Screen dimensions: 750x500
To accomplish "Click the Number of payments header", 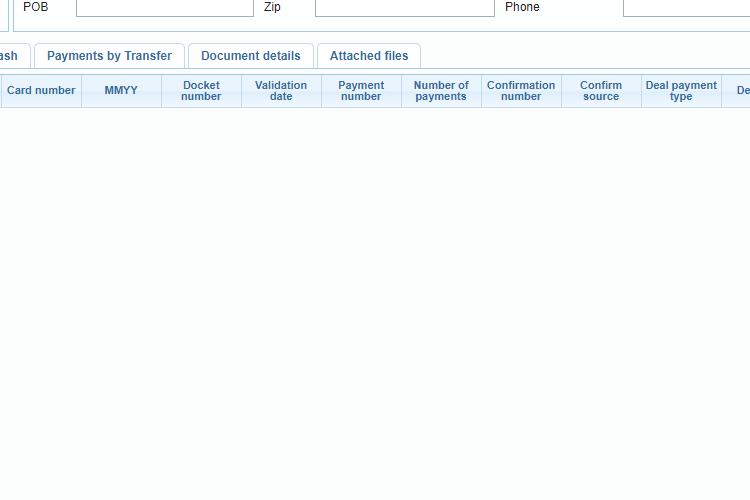I will click(x=441, y=91).
